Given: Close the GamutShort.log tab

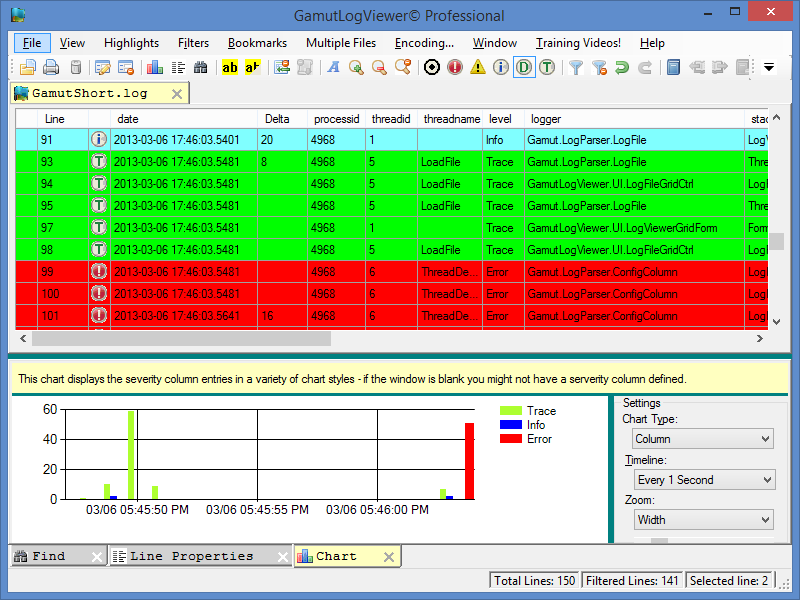Looking at the screenshot, I should (177, 94).
